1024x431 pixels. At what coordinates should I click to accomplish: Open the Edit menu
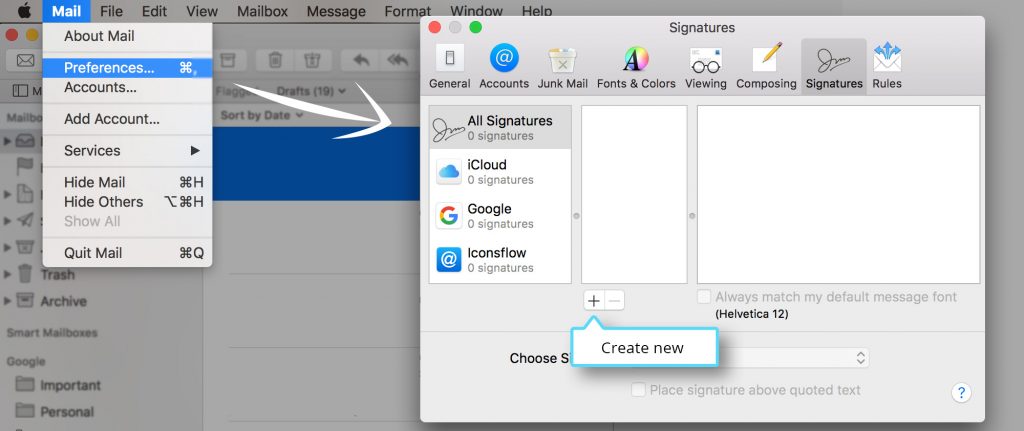point(154,11)
